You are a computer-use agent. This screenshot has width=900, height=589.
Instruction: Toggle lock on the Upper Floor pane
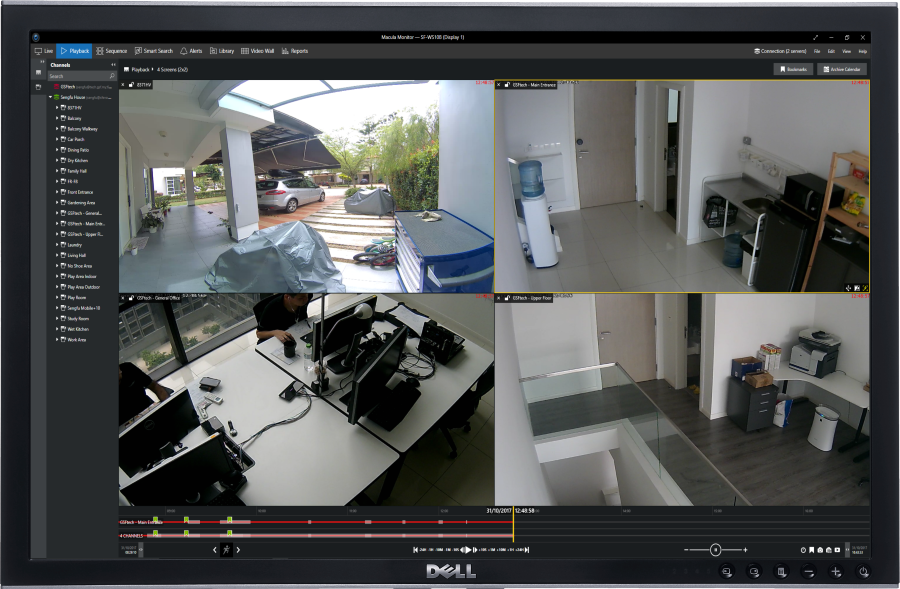(x=507, y=298)
